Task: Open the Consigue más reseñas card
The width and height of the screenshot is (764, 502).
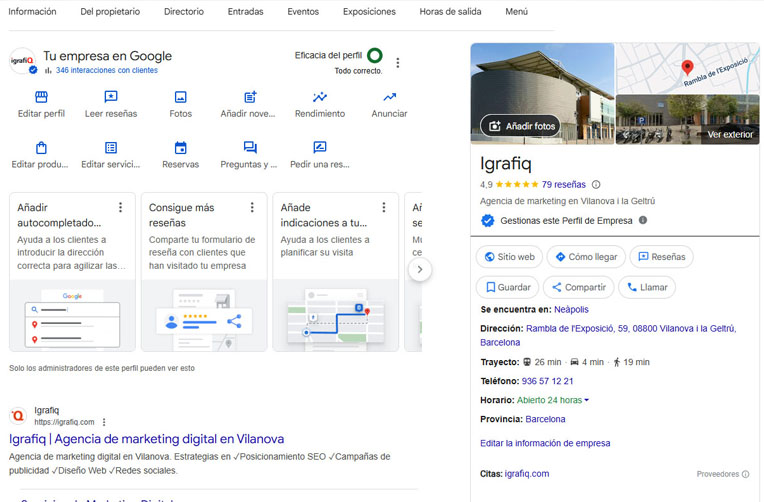Action: click(x=204, y=272)
